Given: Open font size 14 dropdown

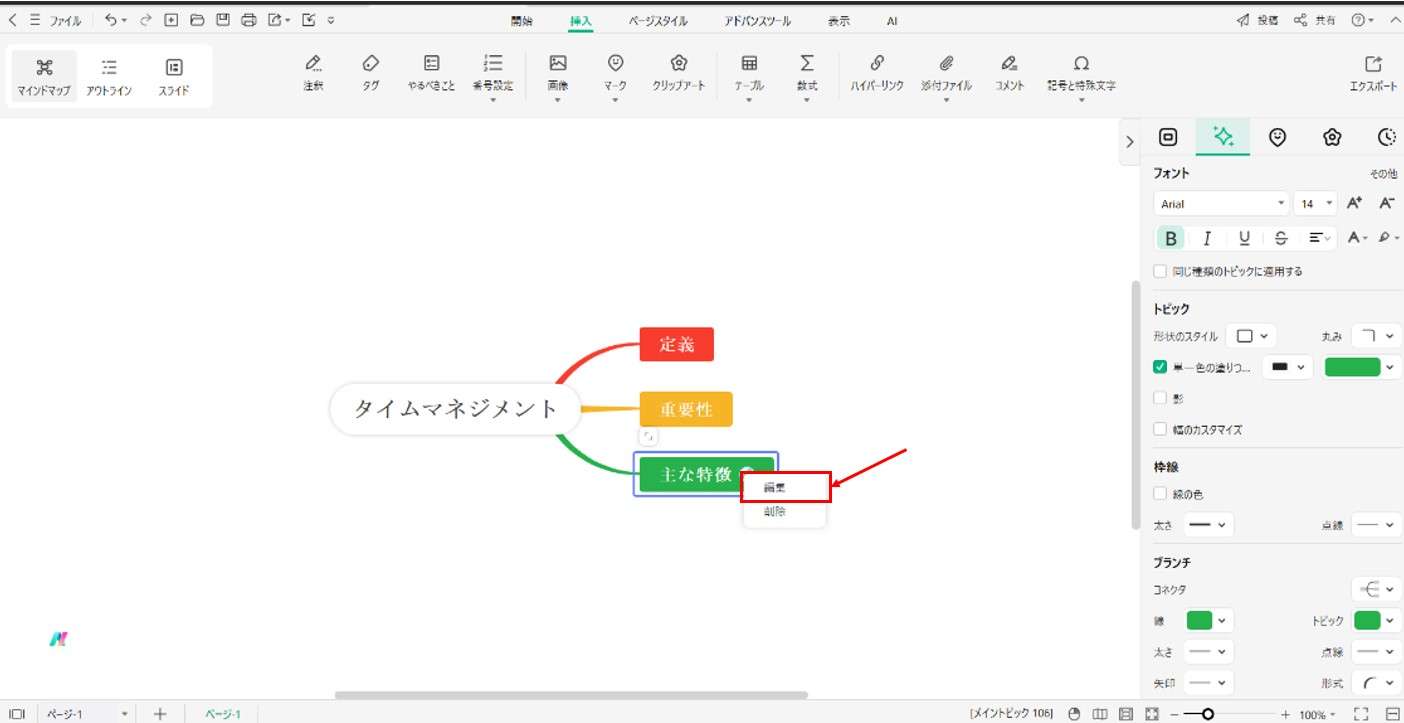Looking at the screenshot, I should (x=1315, y=203).
